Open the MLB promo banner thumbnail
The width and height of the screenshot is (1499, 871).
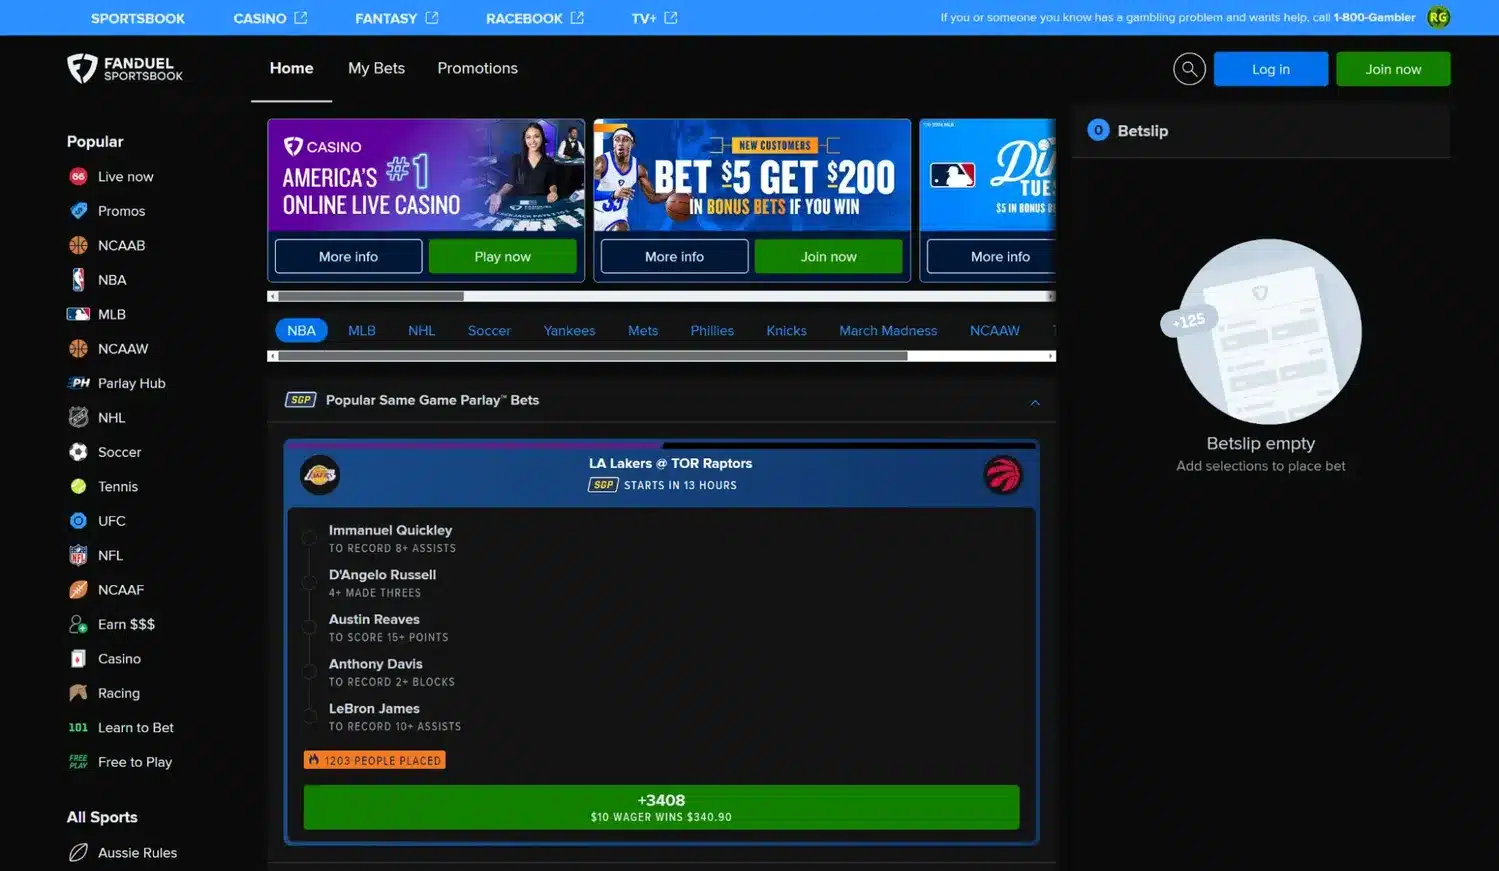coord(987,175)
